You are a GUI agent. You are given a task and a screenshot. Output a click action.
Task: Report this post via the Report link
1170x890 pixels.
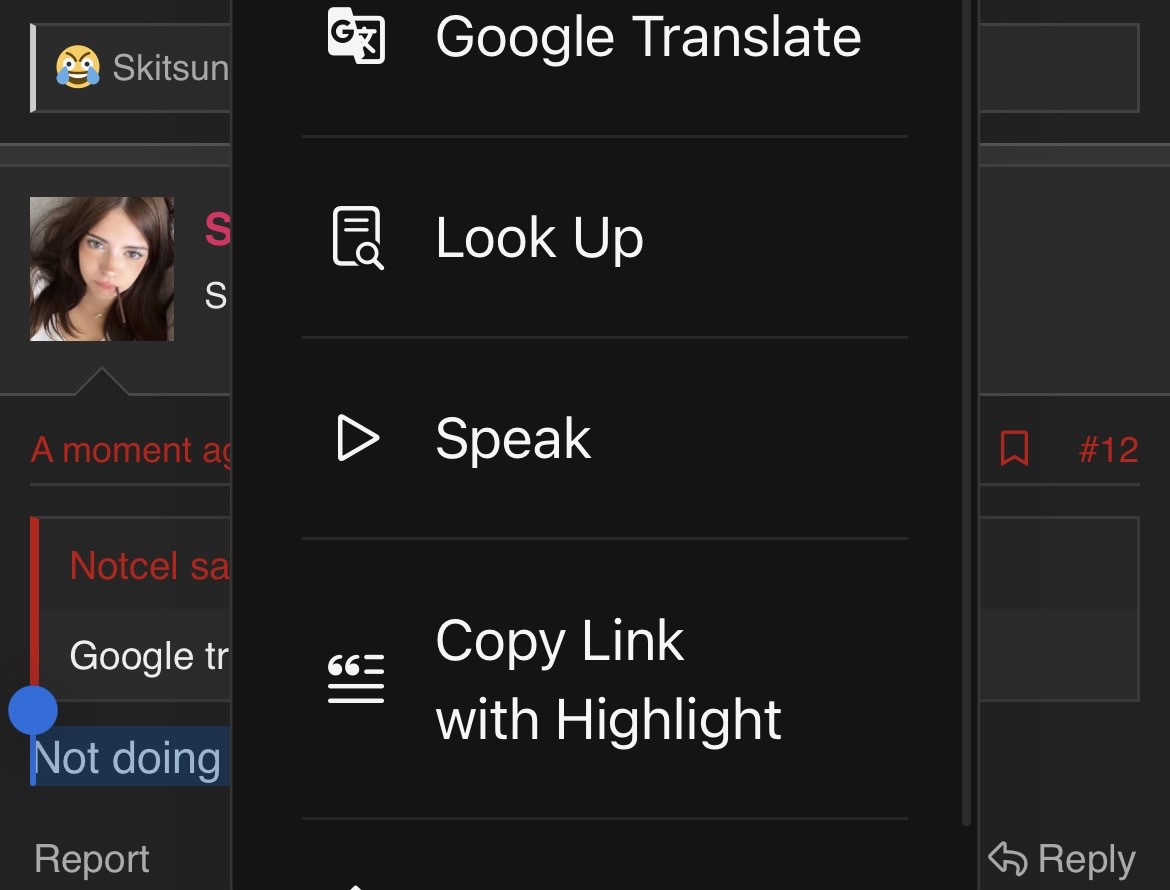click(92, 859)
